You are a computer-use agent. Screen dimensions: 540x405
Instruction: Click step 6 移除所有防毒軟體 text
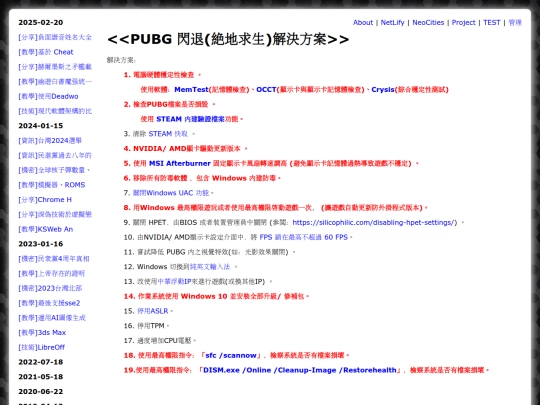pos(160,178)
